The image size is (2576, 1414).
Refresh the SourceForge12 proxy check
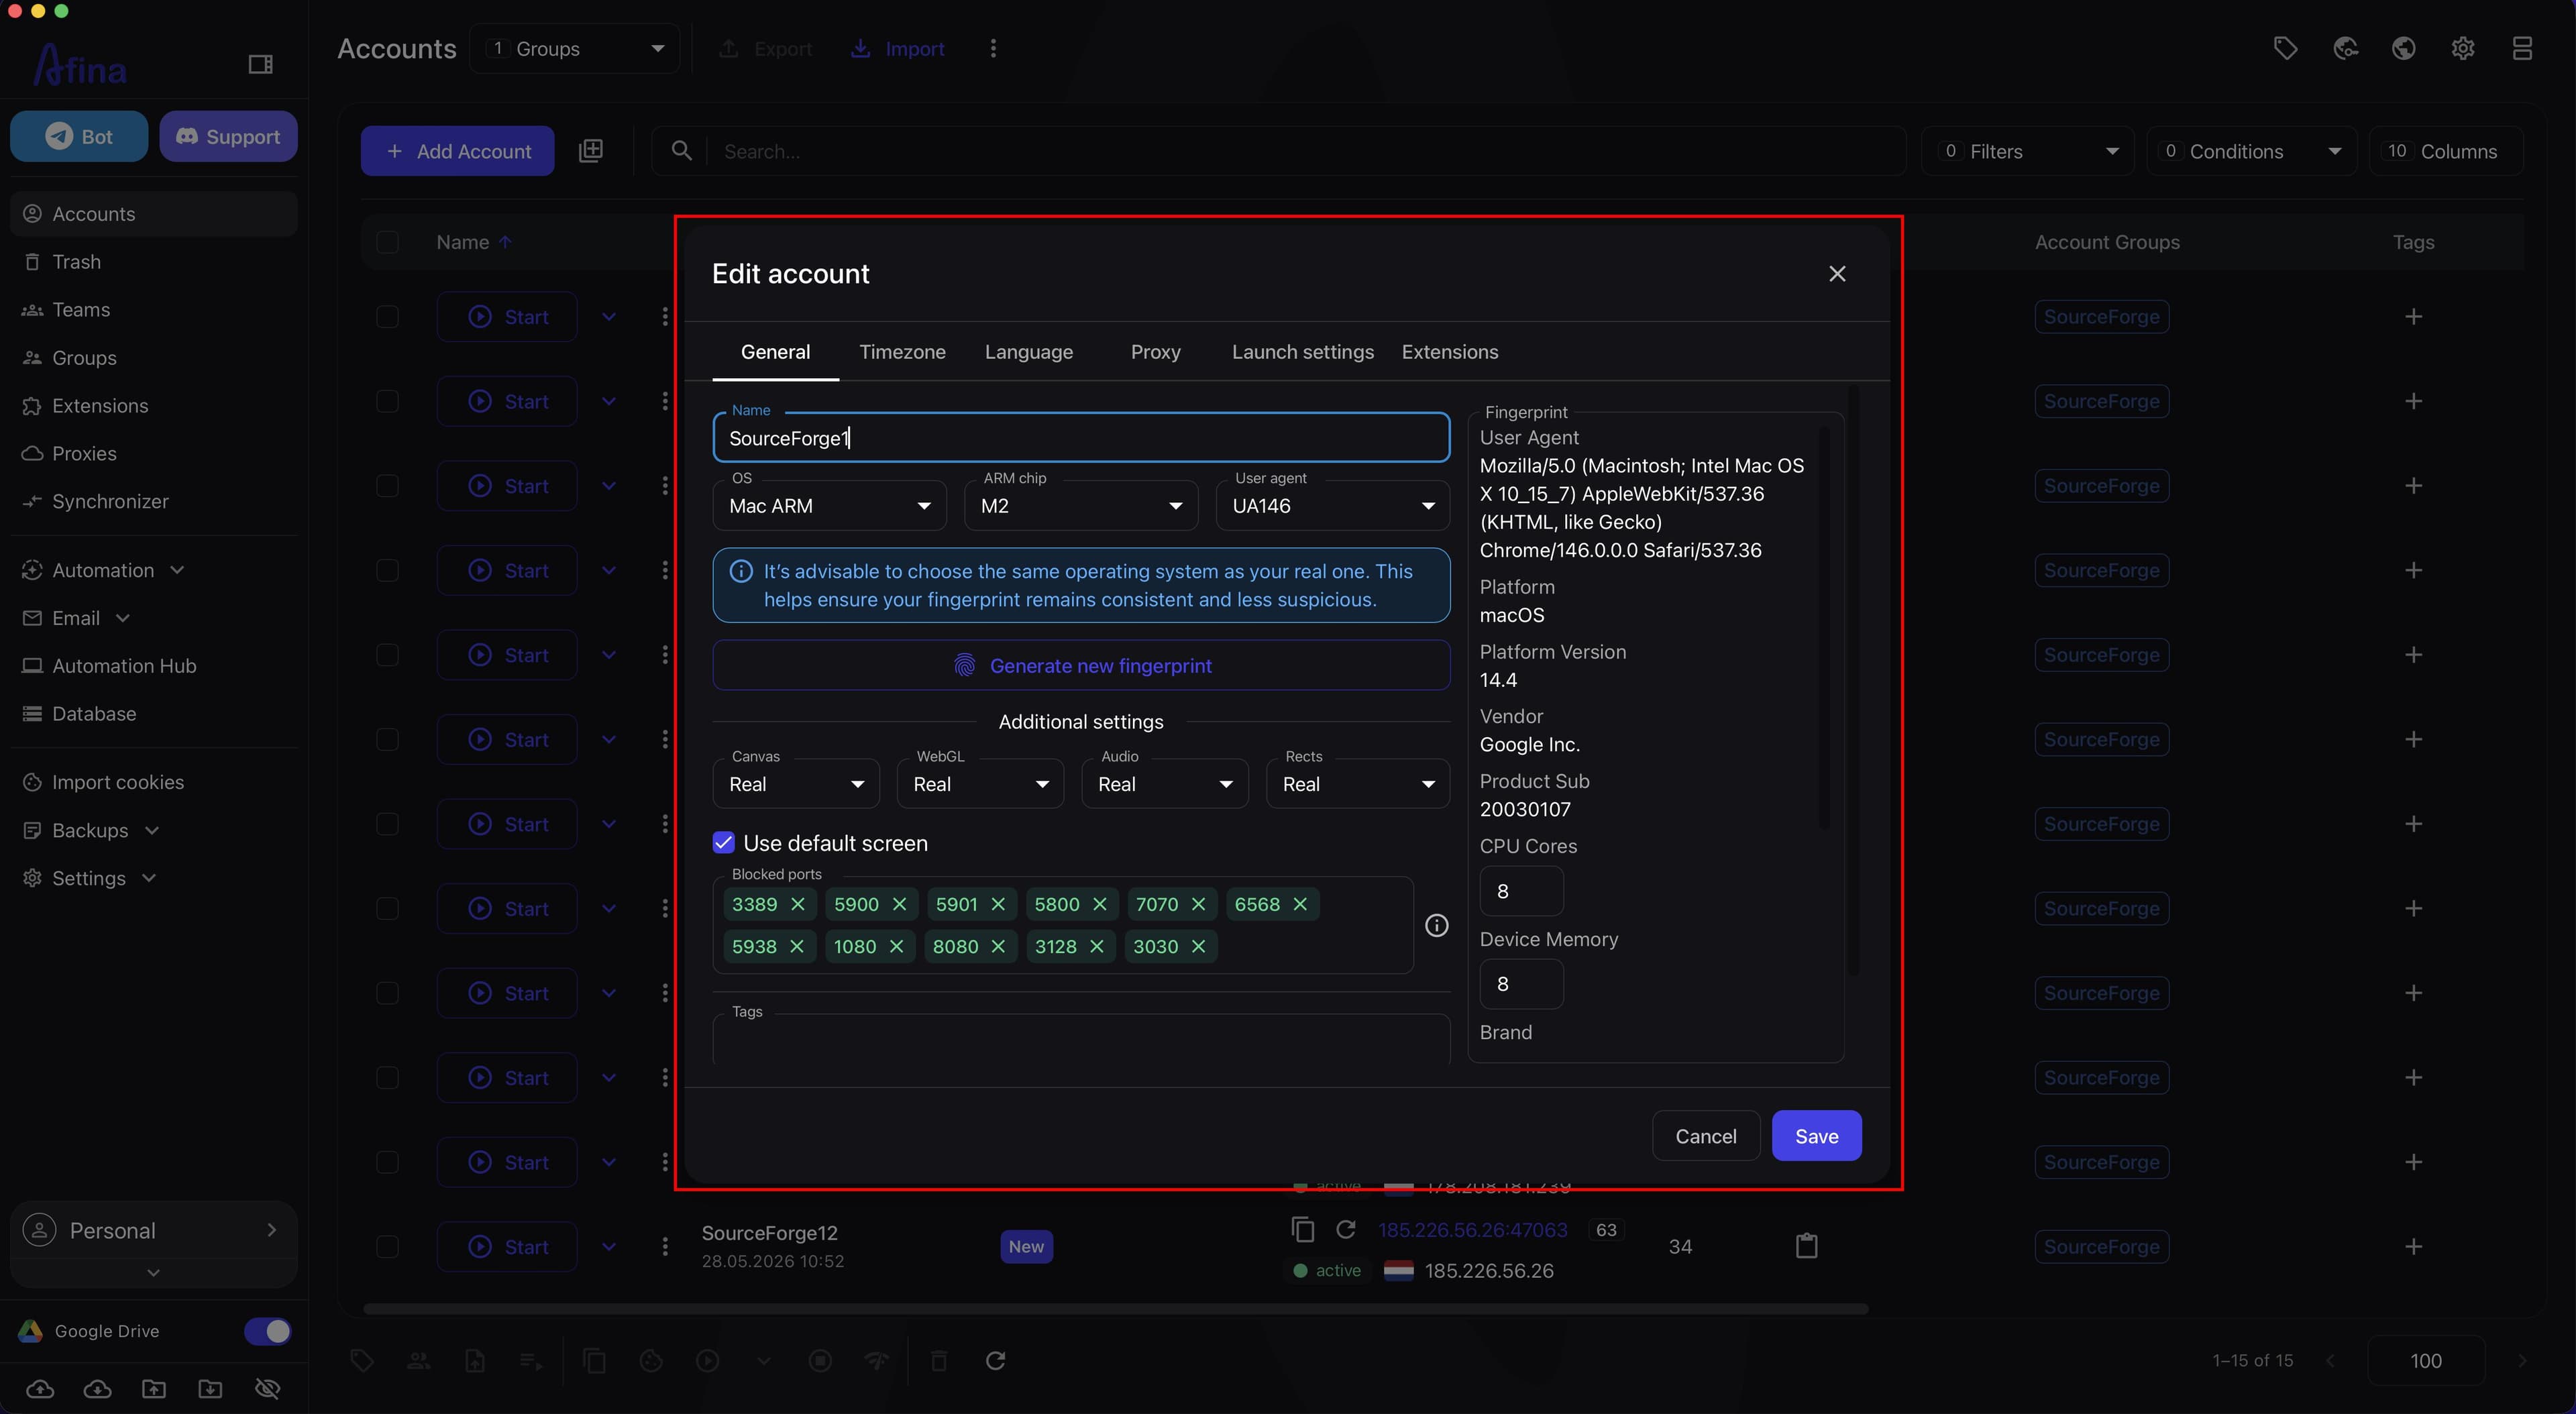[1346, 1229]
